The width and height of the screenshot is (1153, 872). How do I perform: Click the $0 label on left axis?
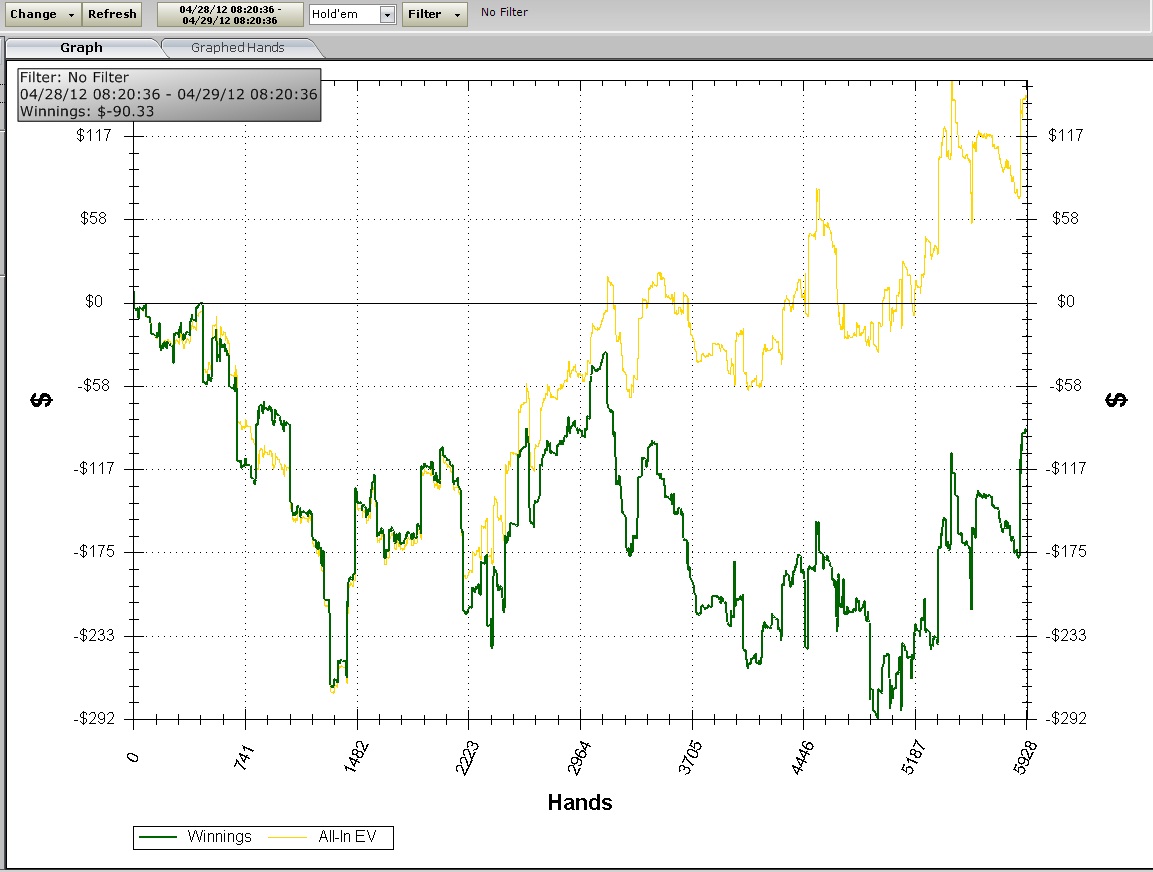pos(93,302)
